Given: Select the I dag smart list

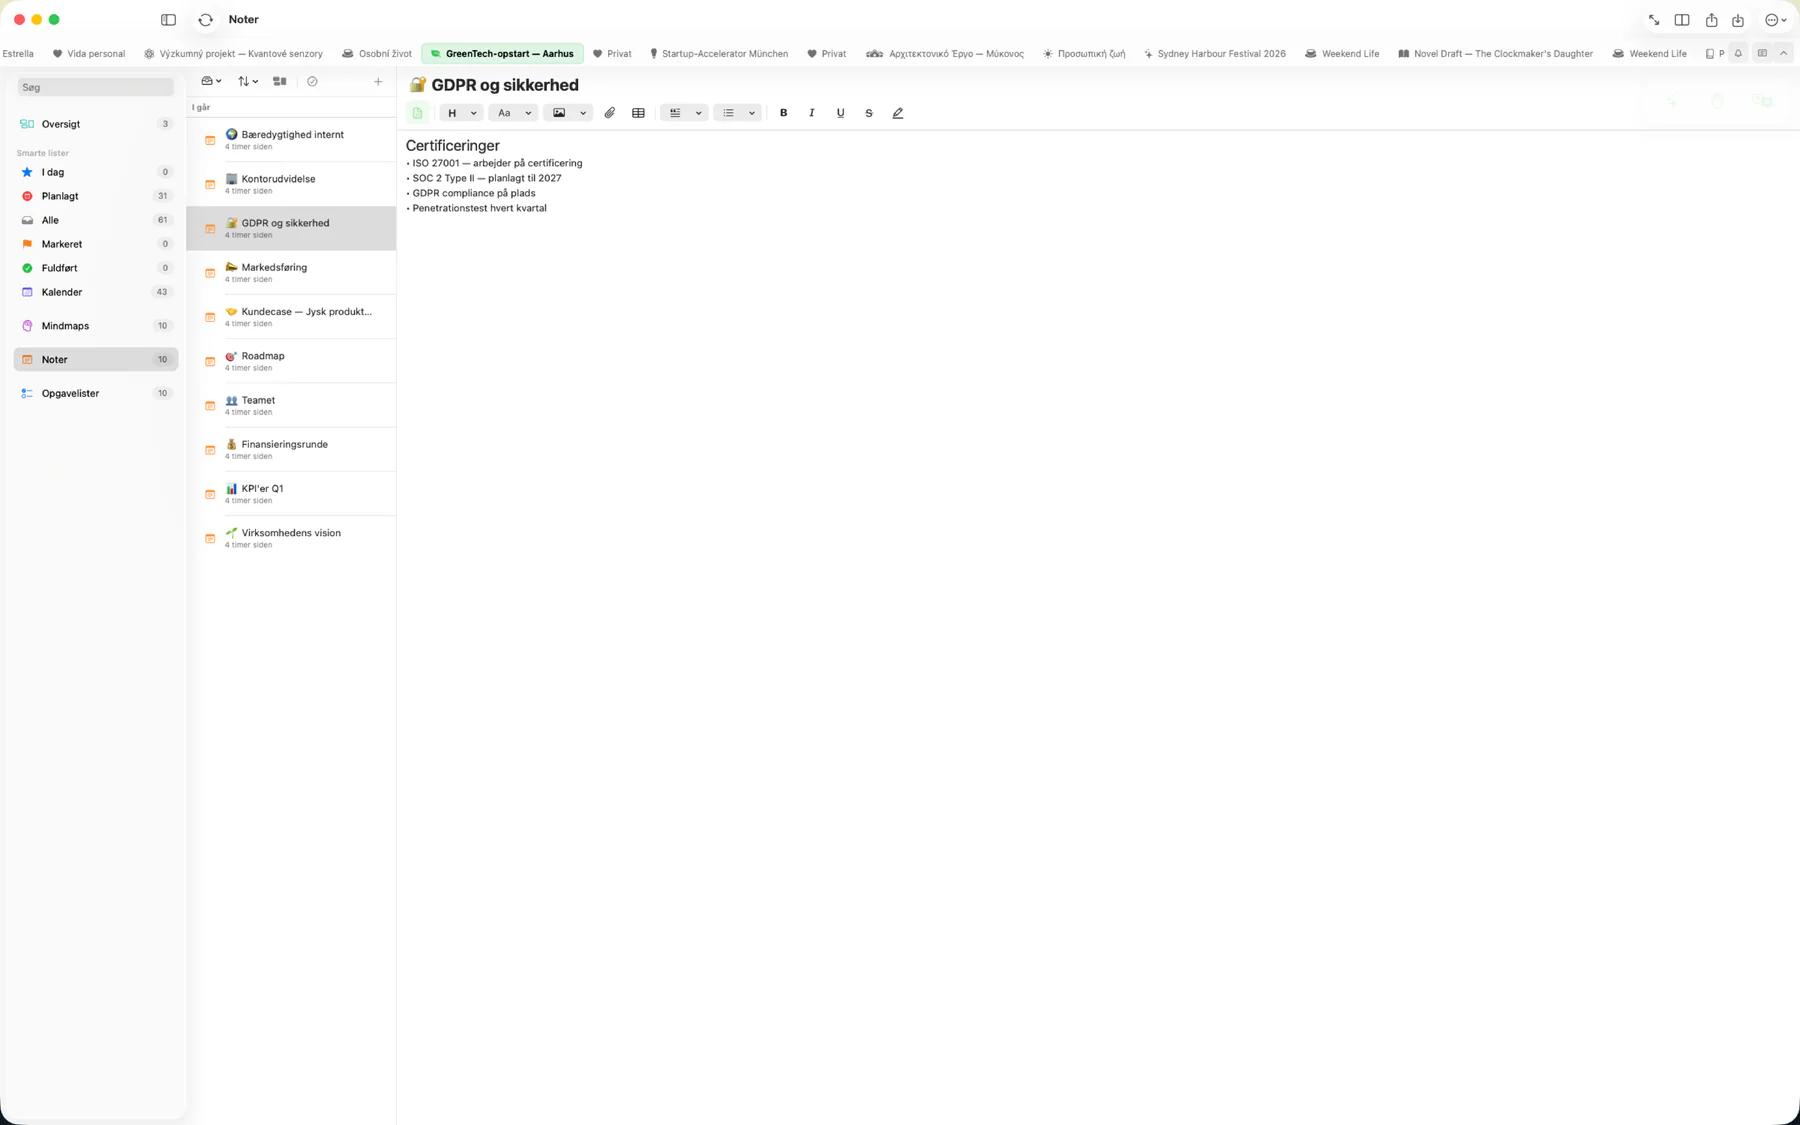Looking at the screenshot, I should tap(95, 172).
